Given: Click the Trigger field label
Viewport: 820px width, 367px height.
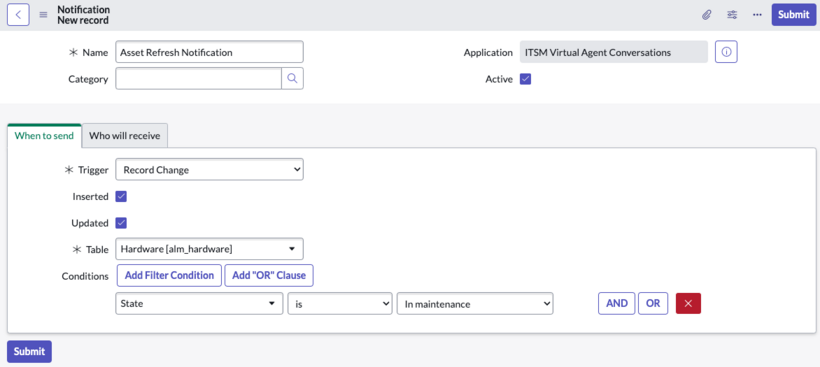Looking at the screenshot, I should pyautogui.click(x=93, y=170).
